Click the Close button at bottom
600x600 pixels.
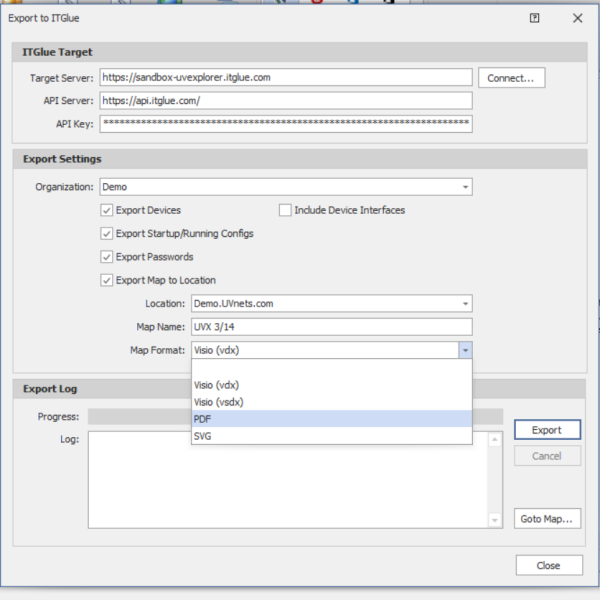549,566
